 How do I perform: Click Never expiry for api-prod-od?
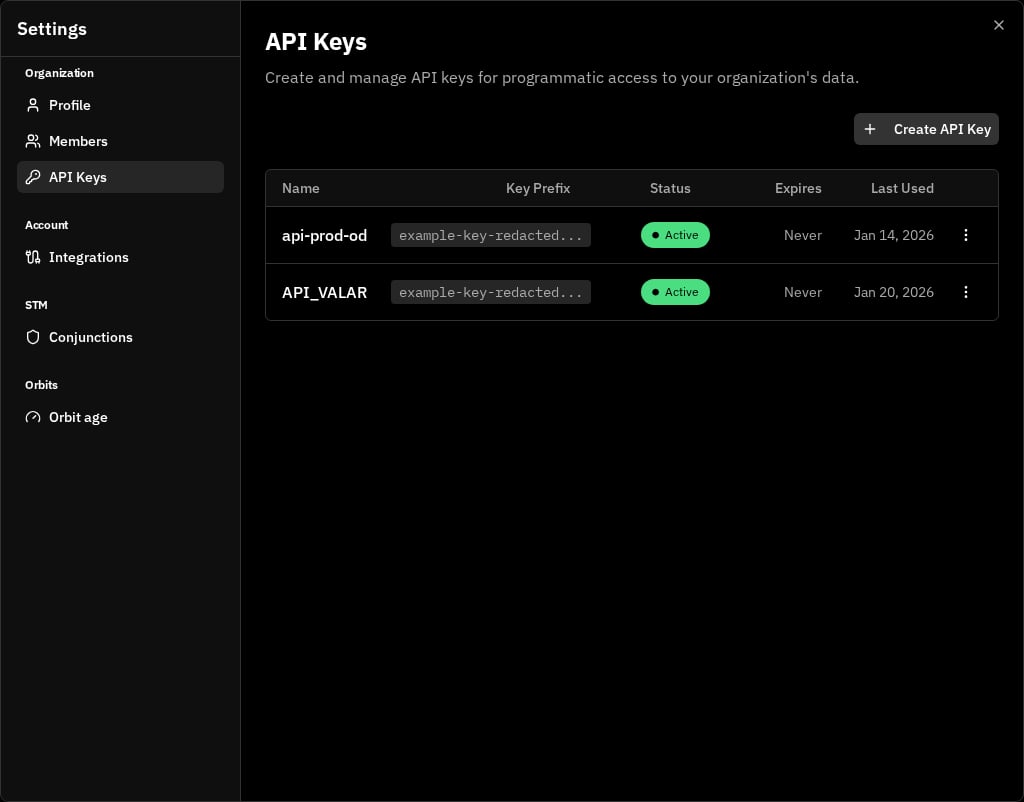pos(803,235)
